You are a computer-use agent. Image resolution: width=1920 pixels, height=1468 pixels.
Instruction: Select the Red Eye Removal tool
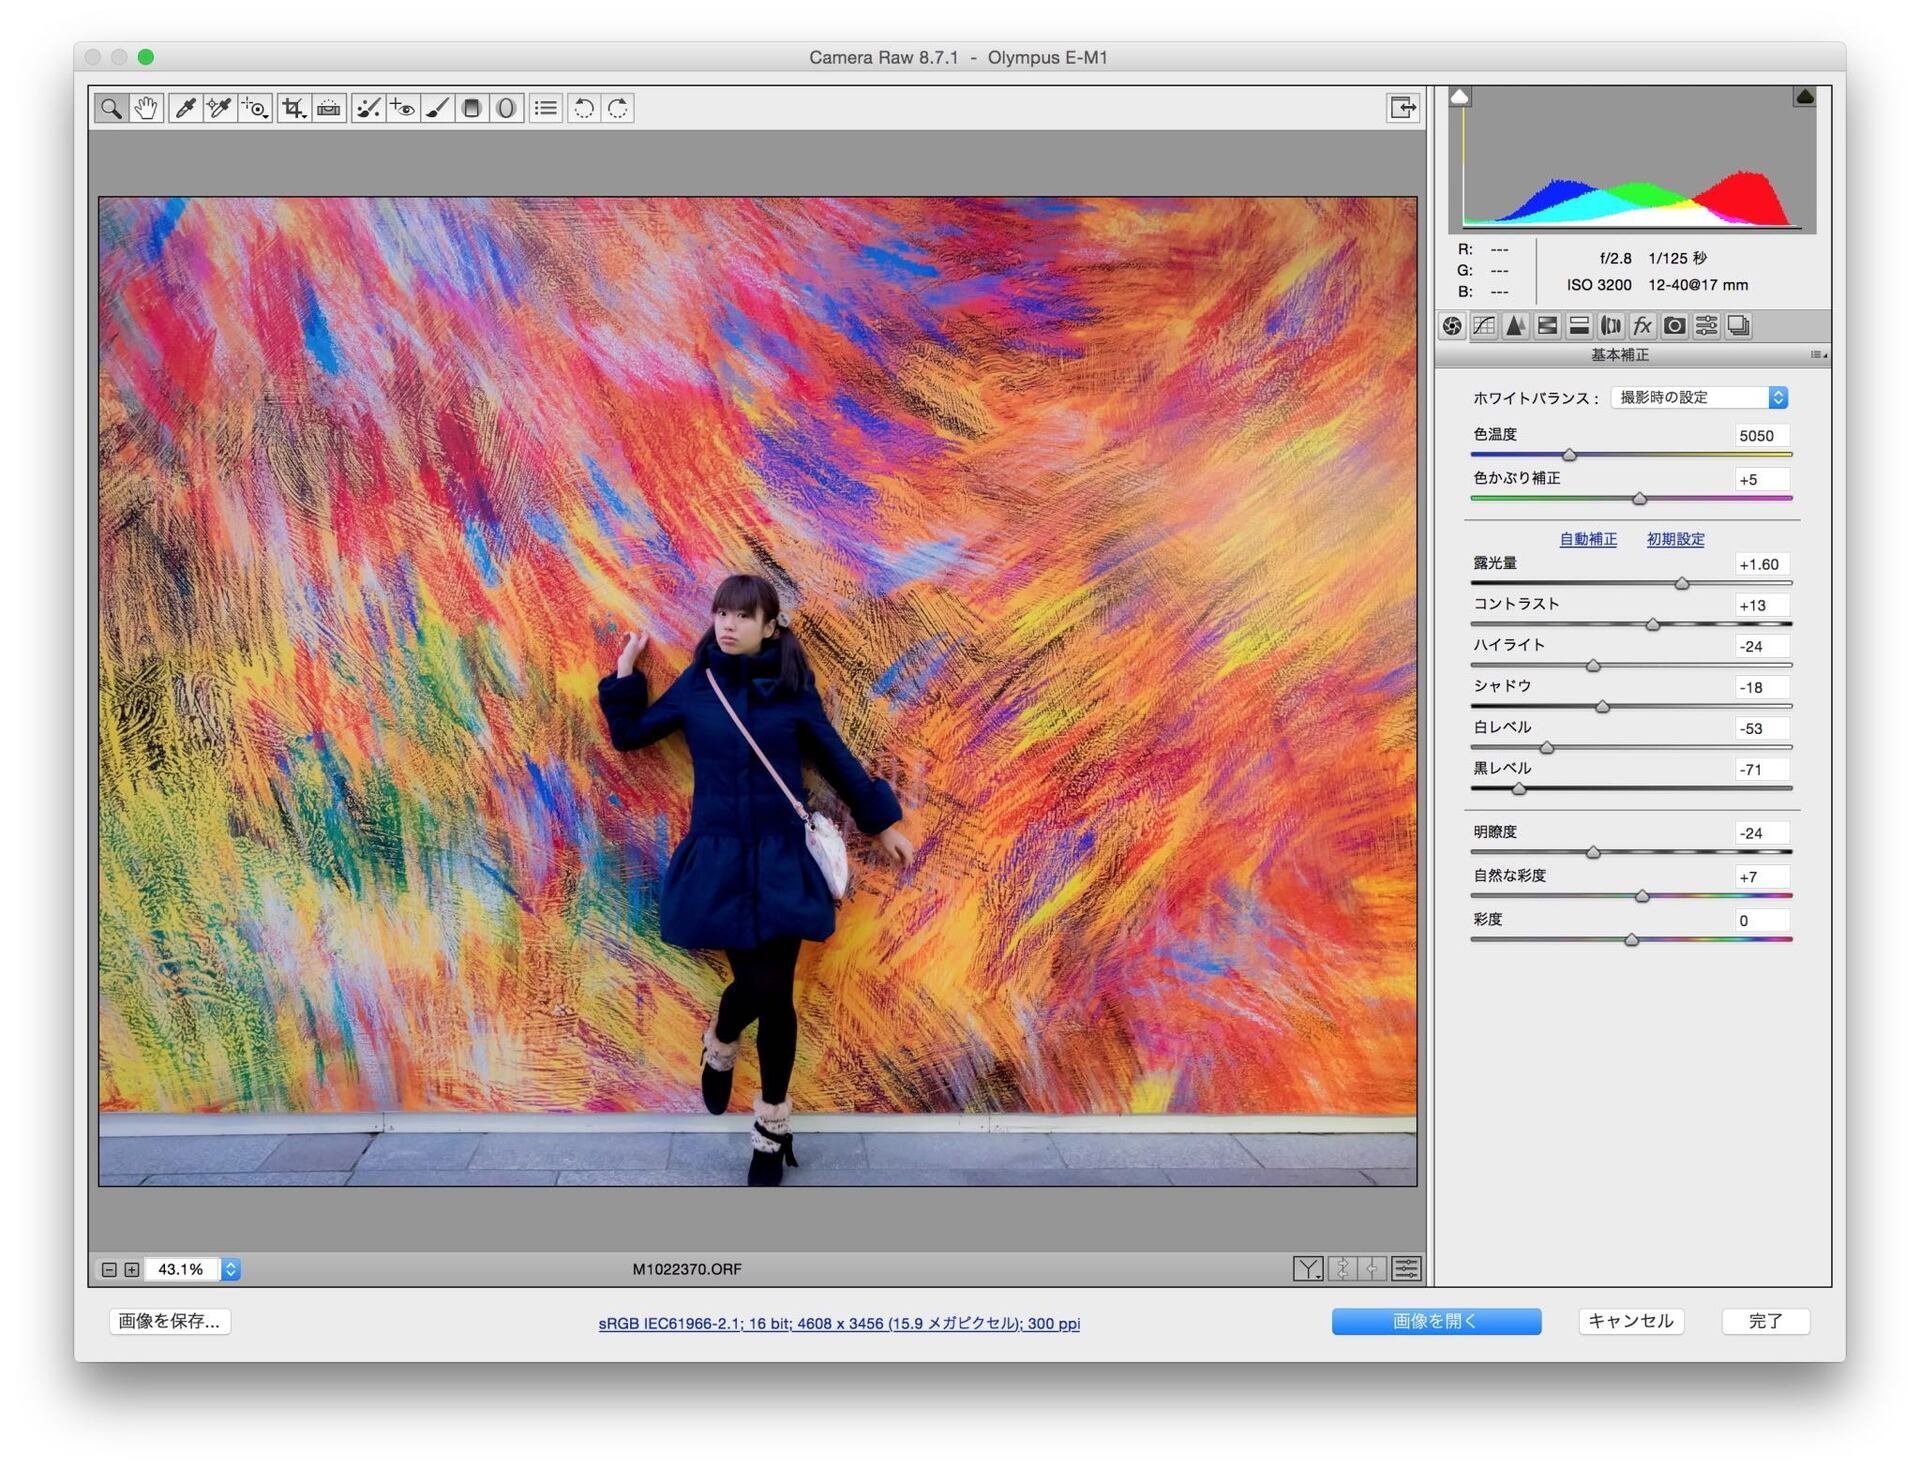coord(403,108)
